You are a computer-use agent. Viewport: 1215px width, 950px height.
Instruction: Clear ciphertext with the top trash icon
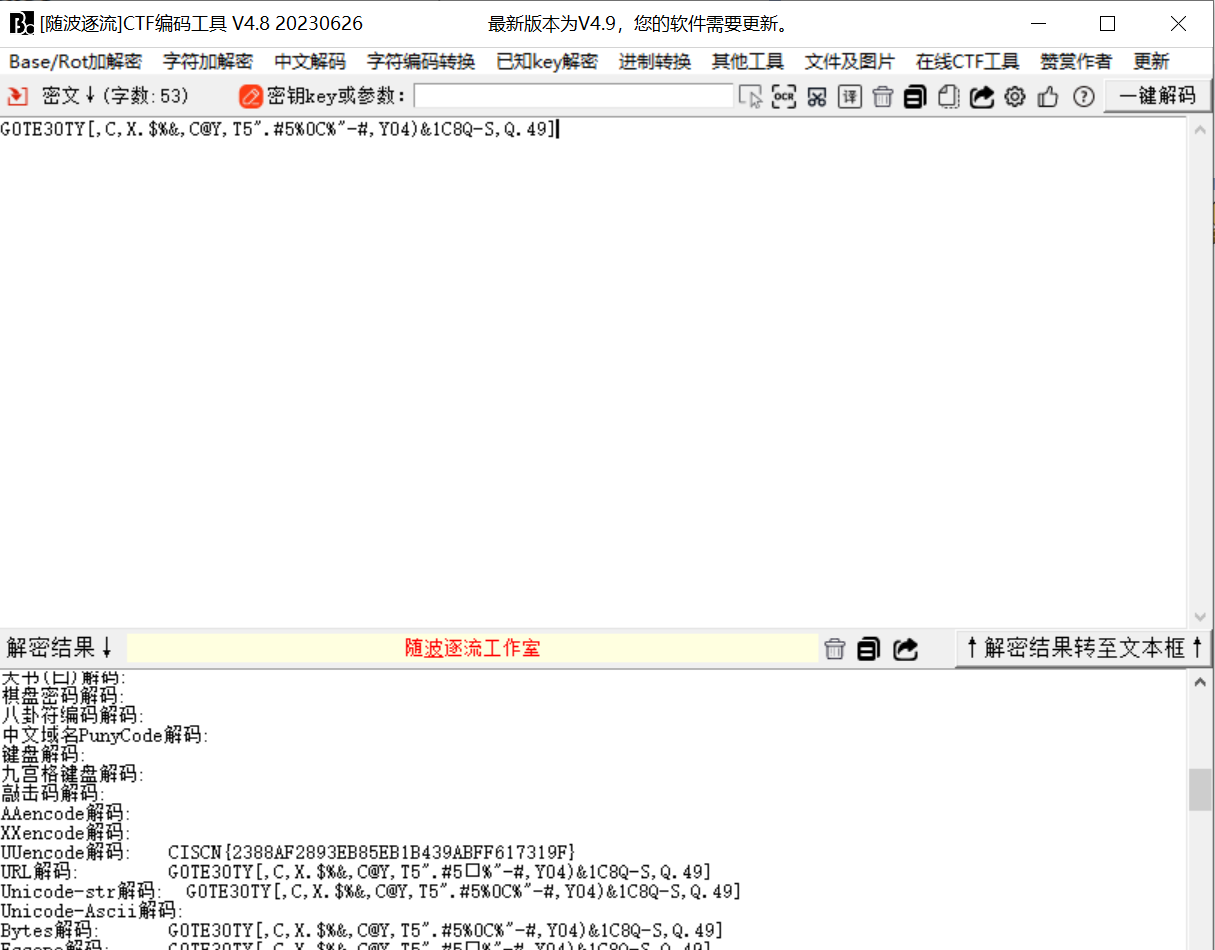pos(883,96)
